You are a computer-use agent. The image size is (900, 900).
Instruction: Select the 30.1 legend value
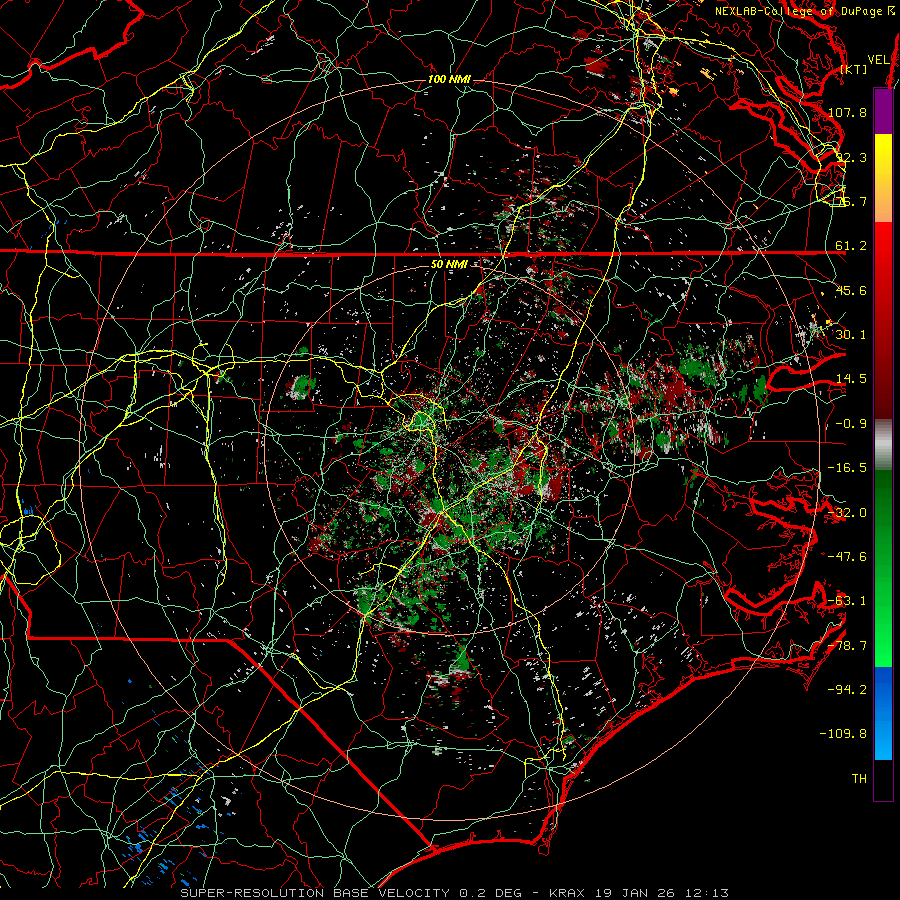tap(851, 335)
